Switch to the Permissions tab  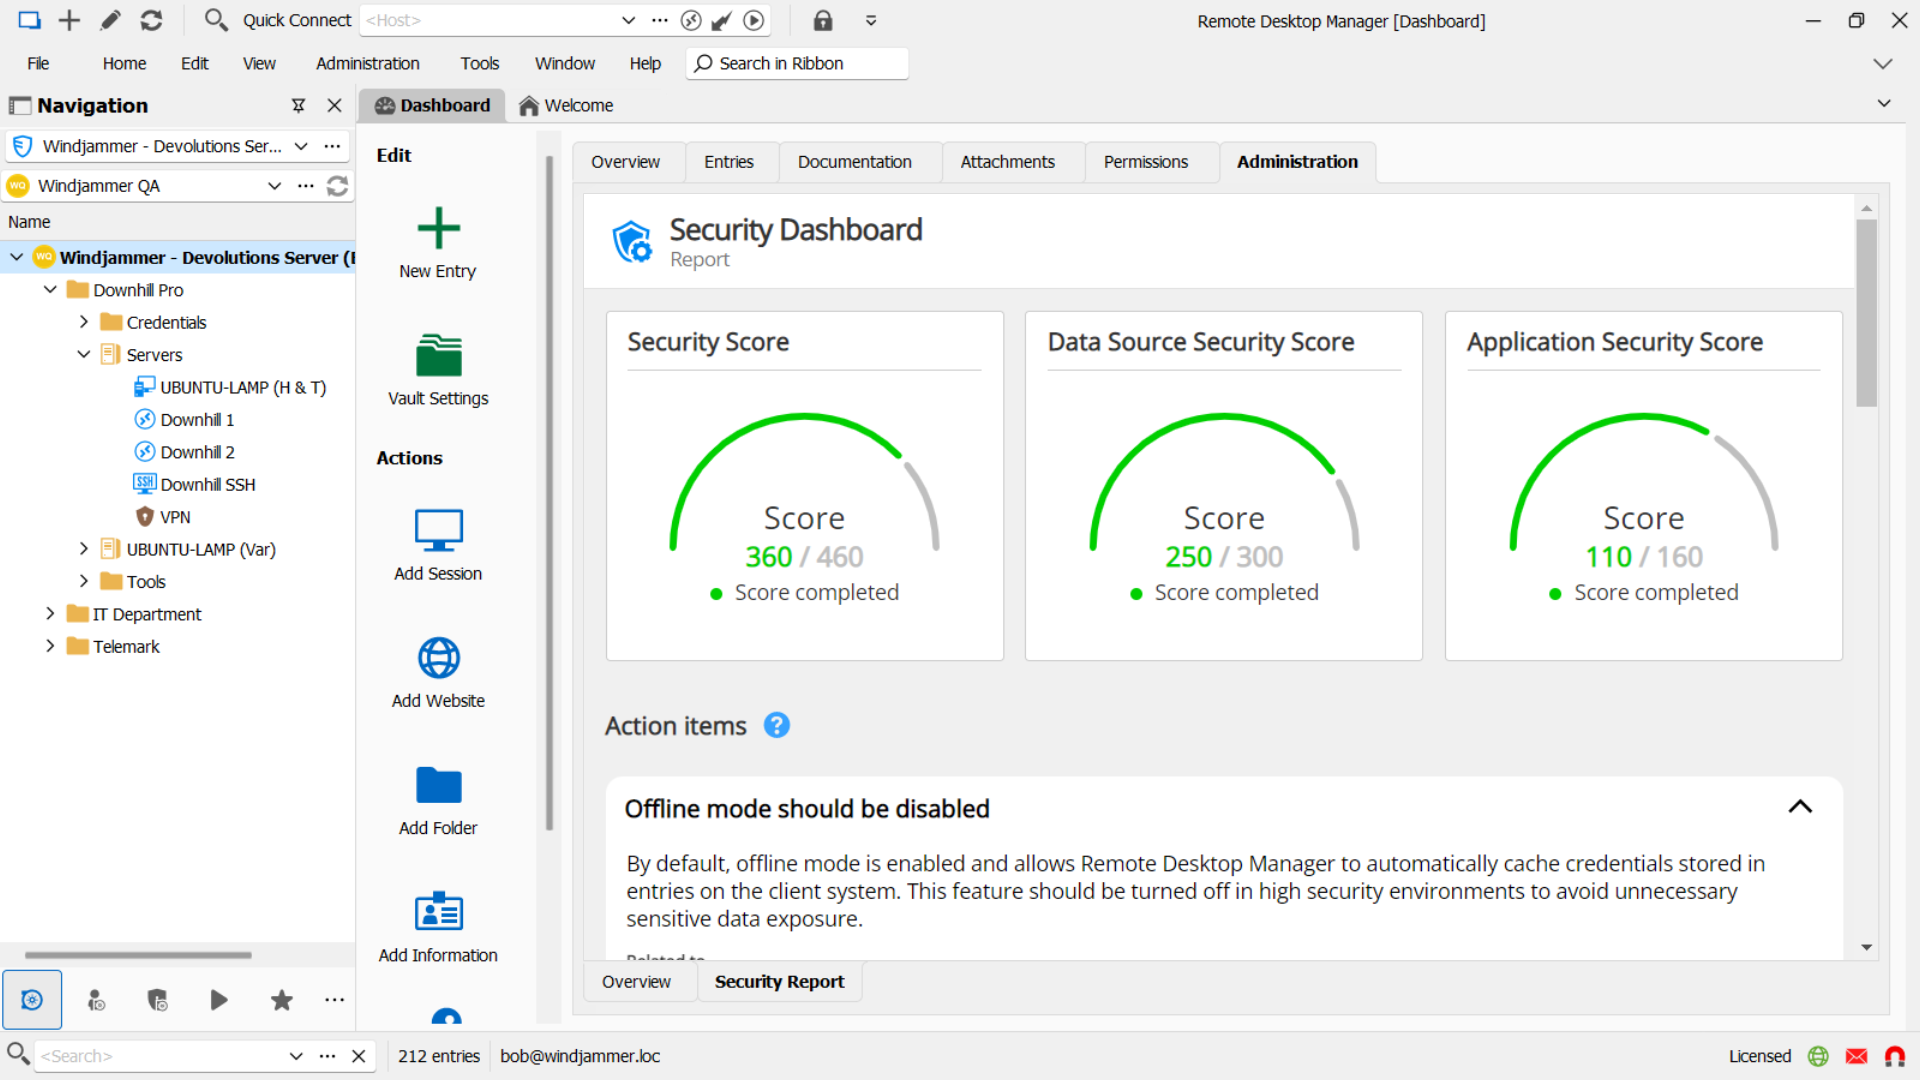(1145, 162)
